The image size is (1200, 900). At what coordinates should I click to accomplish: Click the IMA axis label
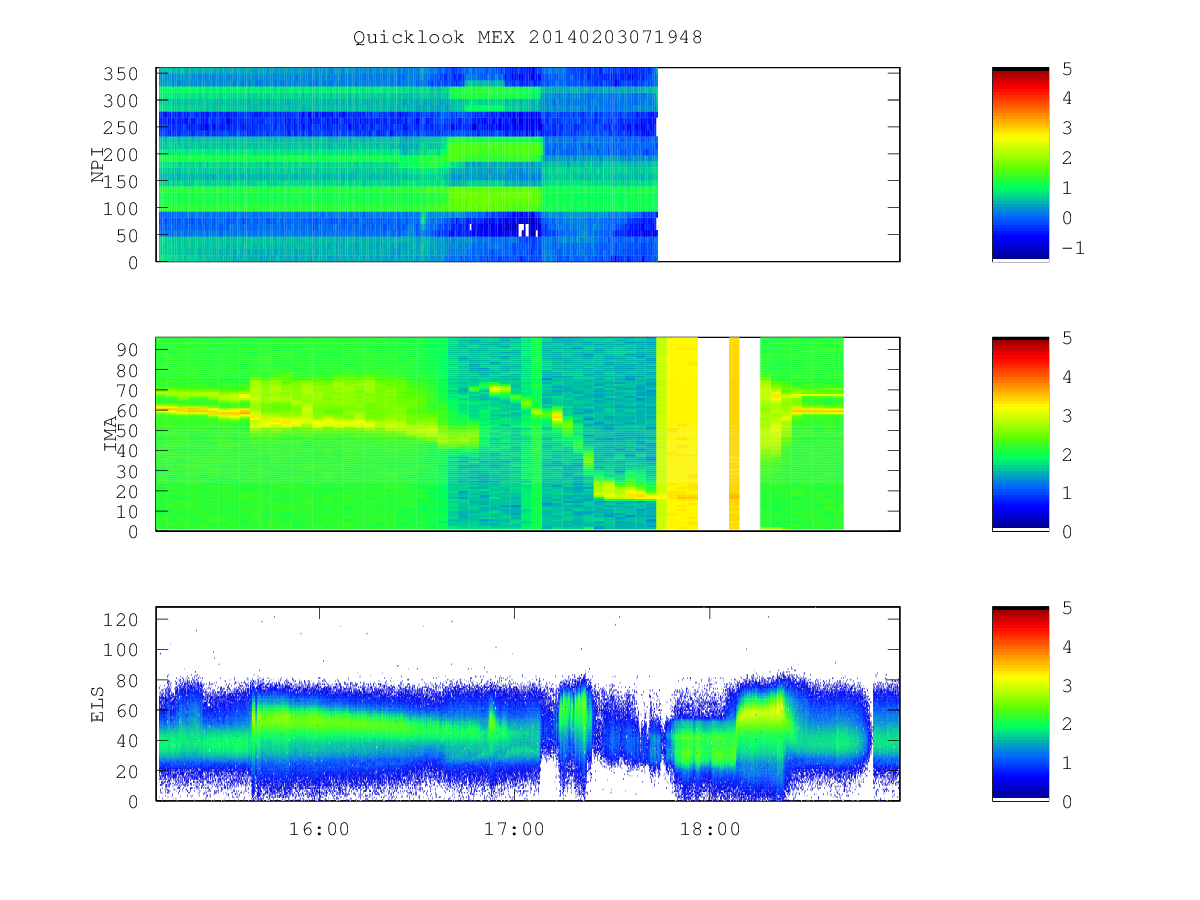[x=111, y=434]
